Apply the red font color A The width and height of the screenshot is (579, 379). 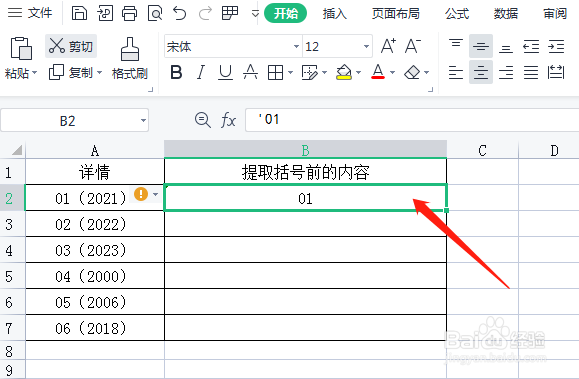378,72
